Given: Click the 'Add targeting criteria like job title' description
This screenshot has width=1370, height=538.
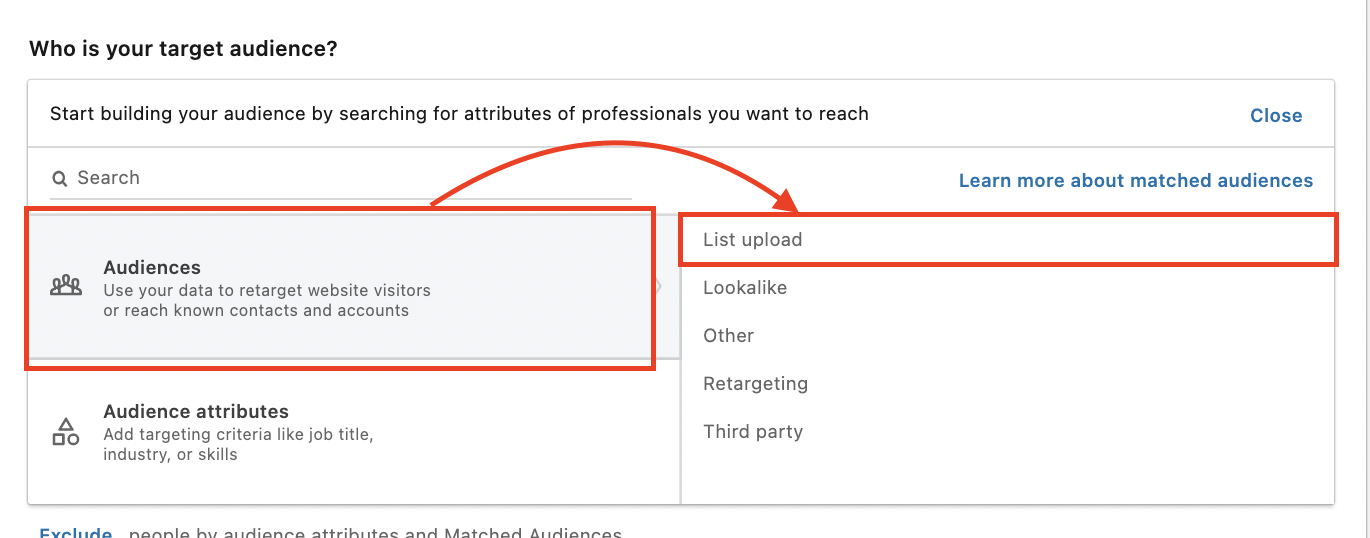Looking at the screenshot, I should 238,445.
